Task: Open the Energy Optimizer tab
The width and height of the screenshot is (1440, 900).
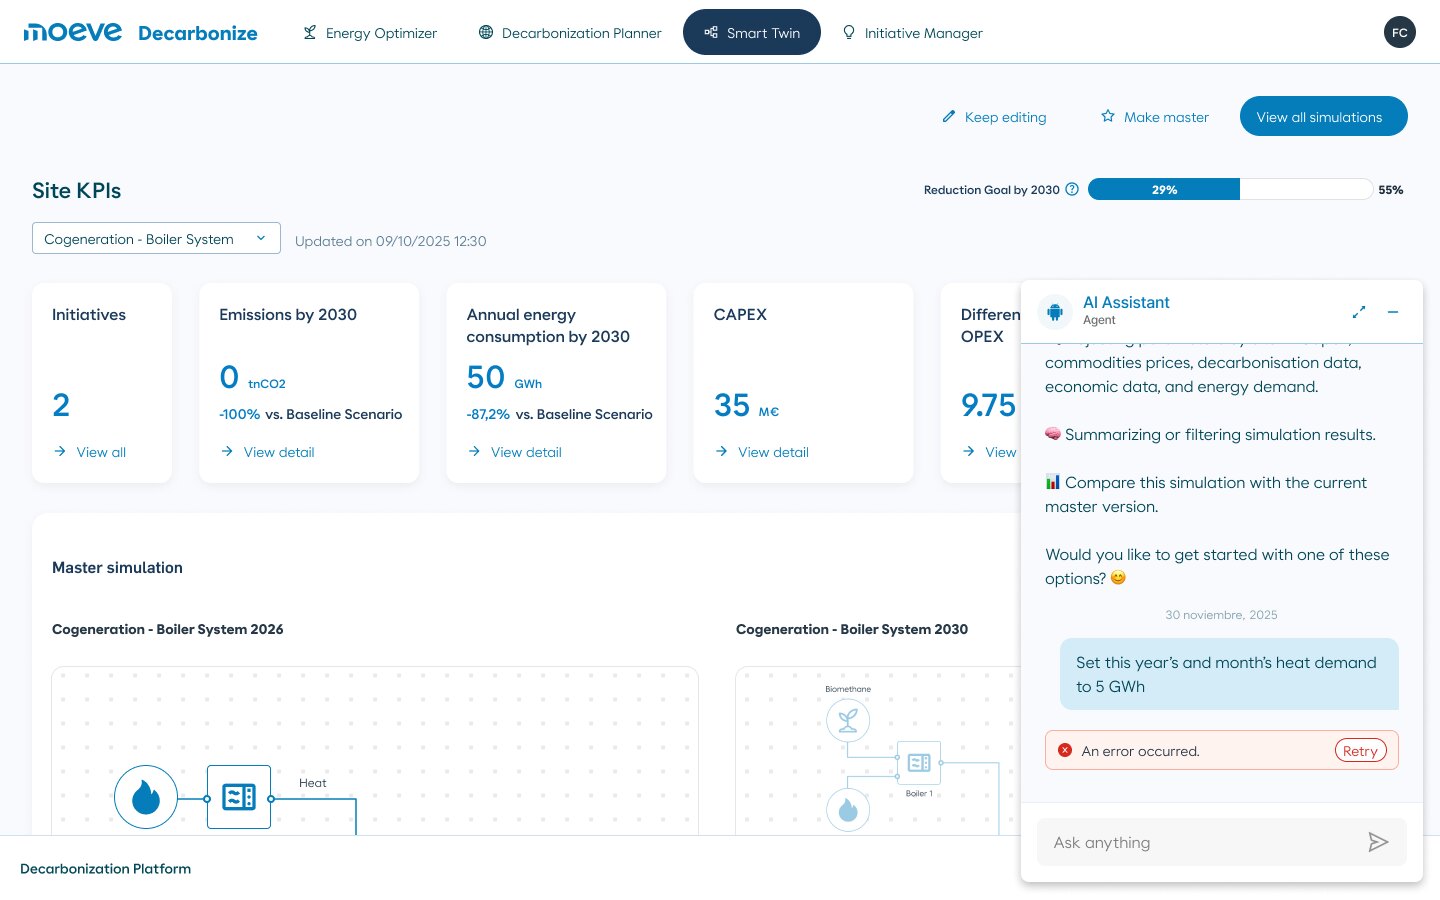Action: [x=370, y=33]
